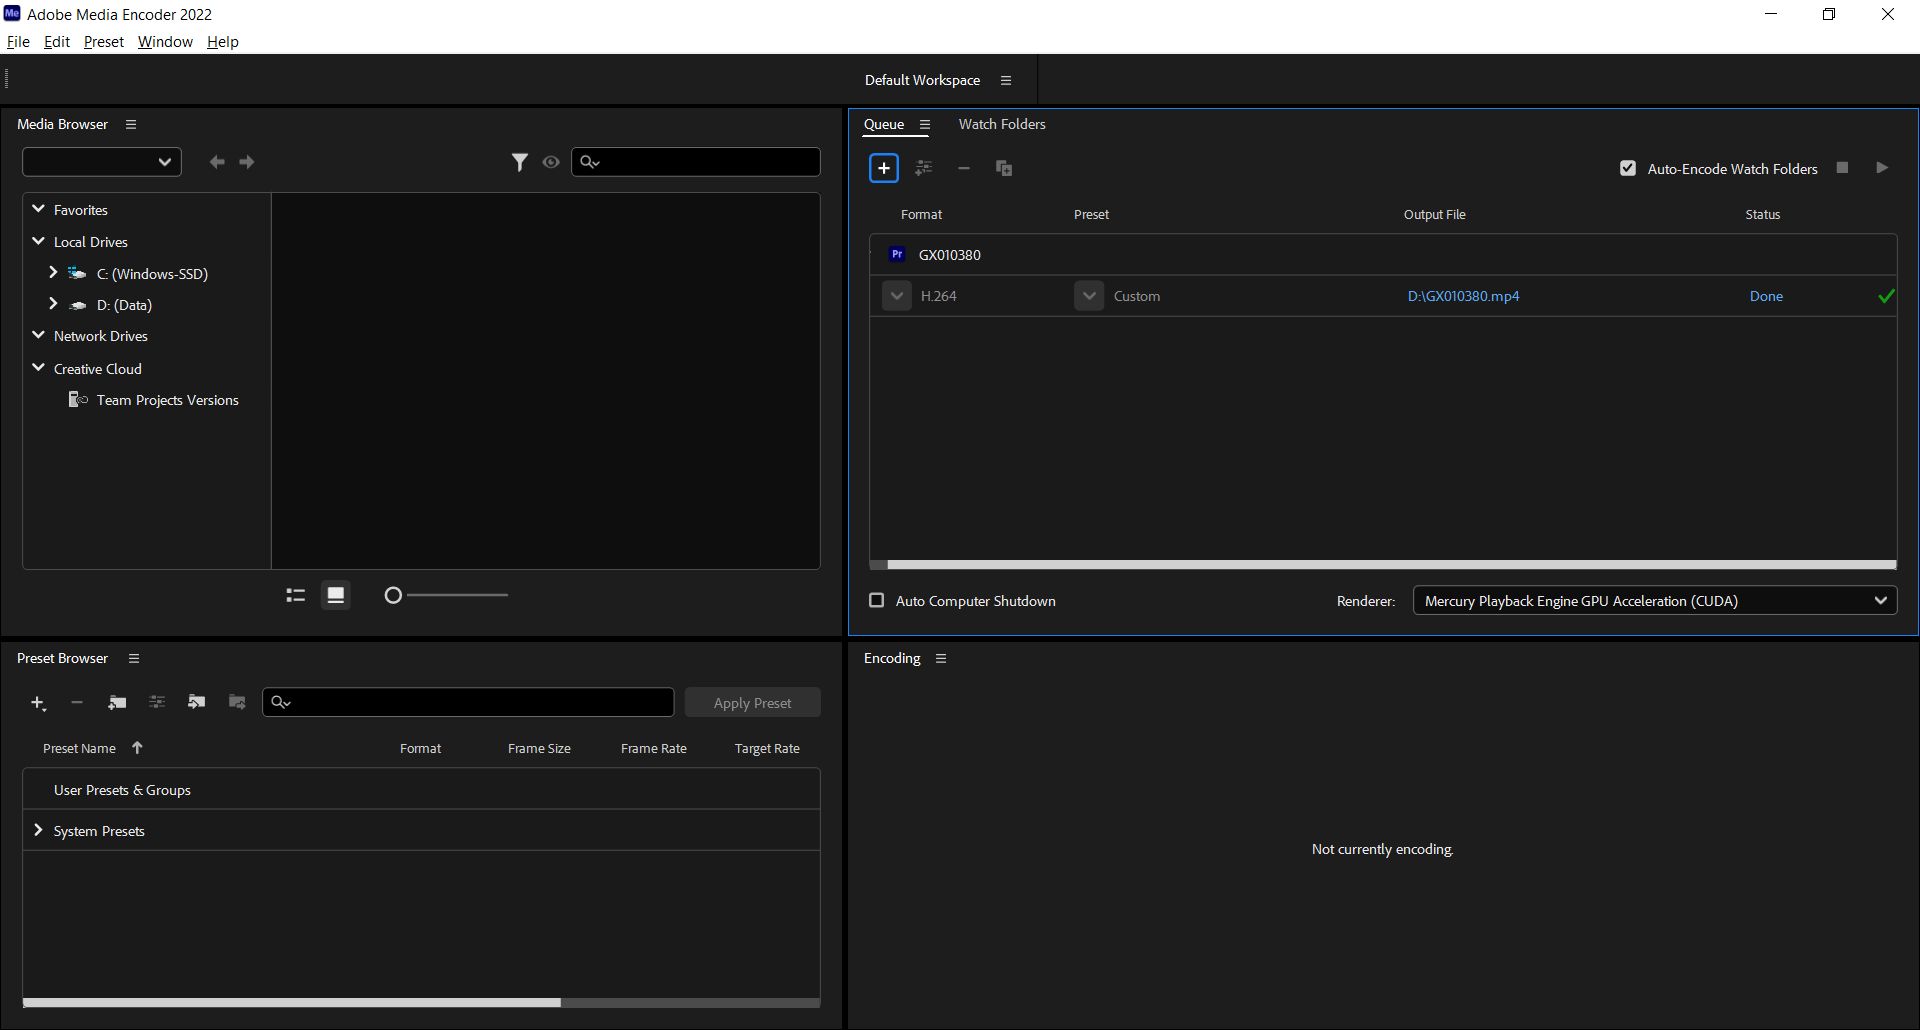Click the Apply Preset button
The width and height of the screenshot is (1920, 1030).
pyautogui.click(x=752, y=702)
